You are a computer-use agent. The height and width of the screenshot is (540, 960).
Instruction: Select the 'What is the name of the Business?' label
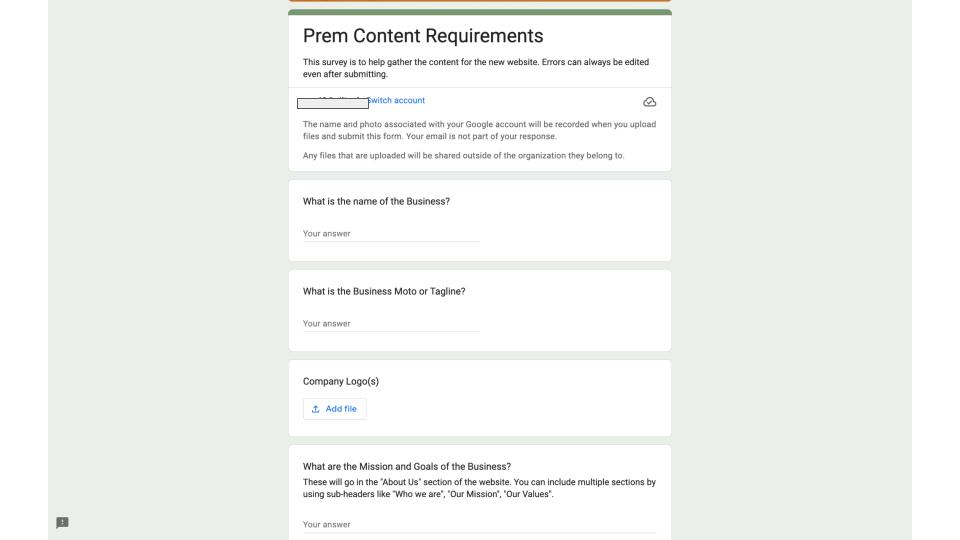pyautogui.click(x=376, y=201)
